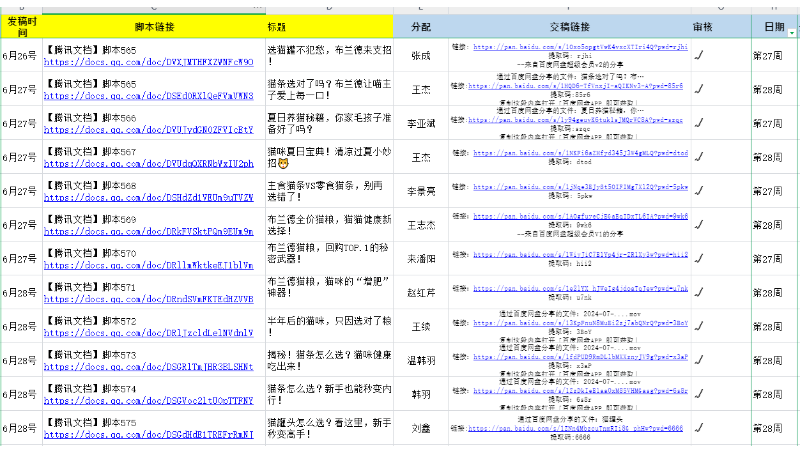Viewport: 800px width, 453px height.
Task: Select title cell 猫罐头怎么选？看这里
Action: coord(329,429)
